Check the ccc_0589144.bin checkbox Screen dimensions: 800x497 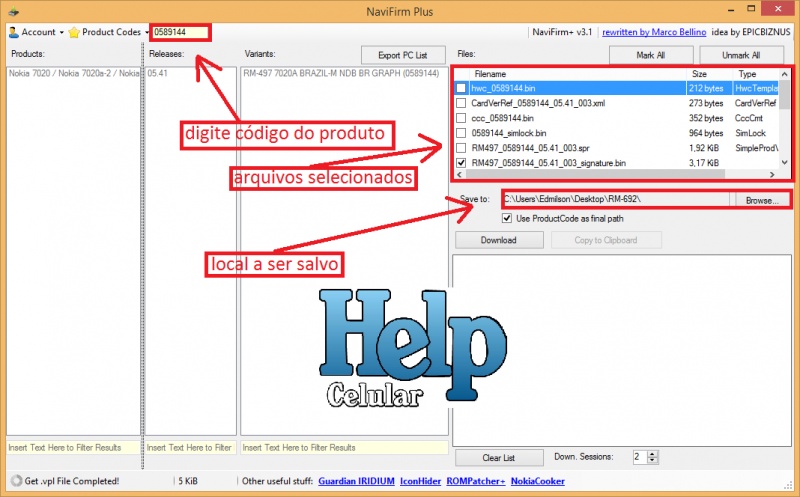[x=461, y=118]
